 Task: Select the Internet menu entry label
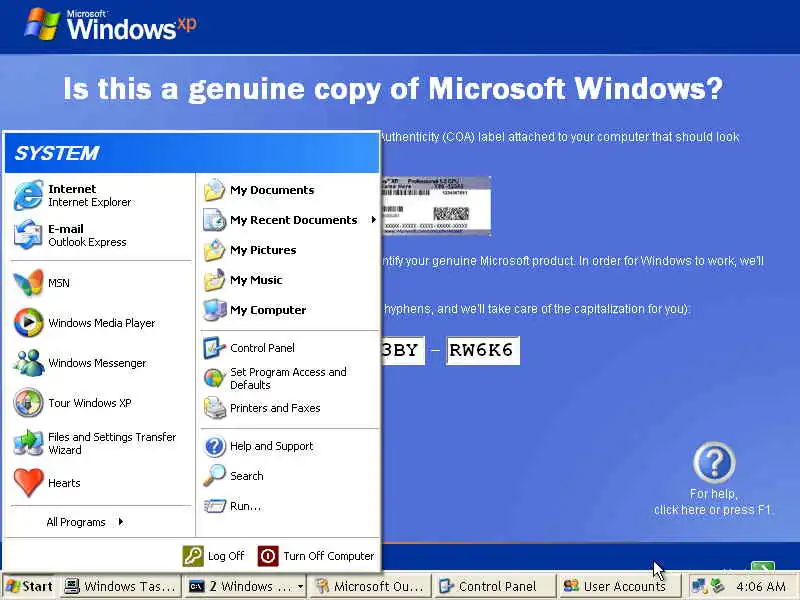pyautogui.click(x=72, y=189)
